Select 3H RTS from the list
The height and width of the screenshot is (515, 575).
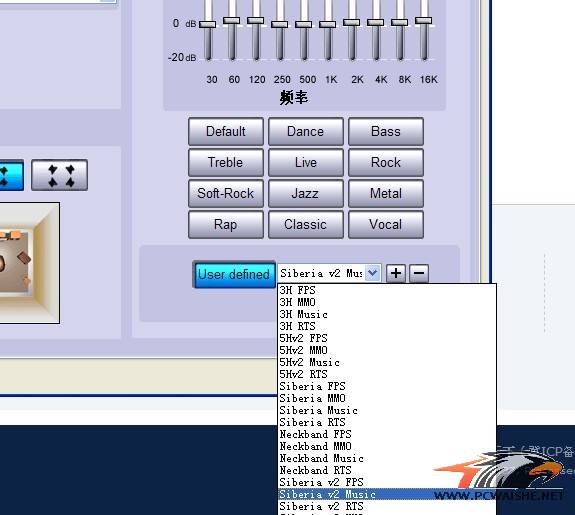pyautogui.click(x=387, y=326)
